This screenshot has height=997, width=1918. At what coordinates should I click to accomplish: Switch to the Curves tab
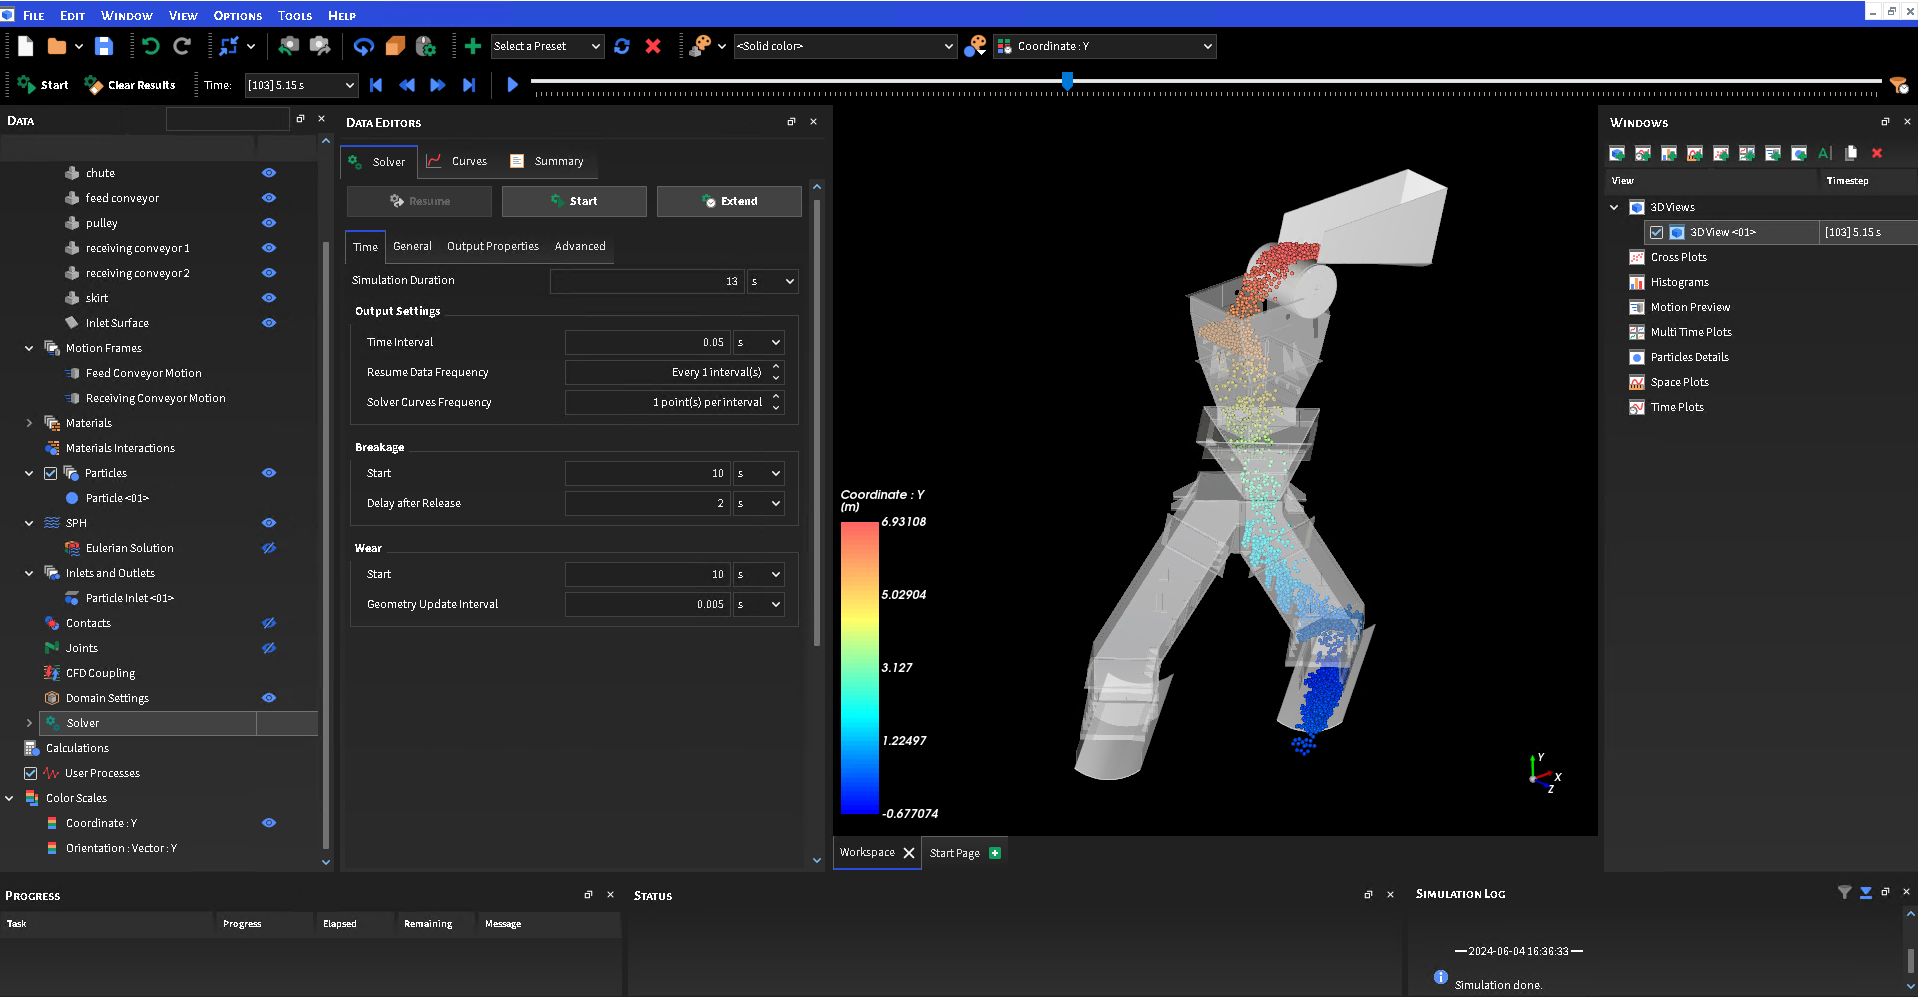466,161
